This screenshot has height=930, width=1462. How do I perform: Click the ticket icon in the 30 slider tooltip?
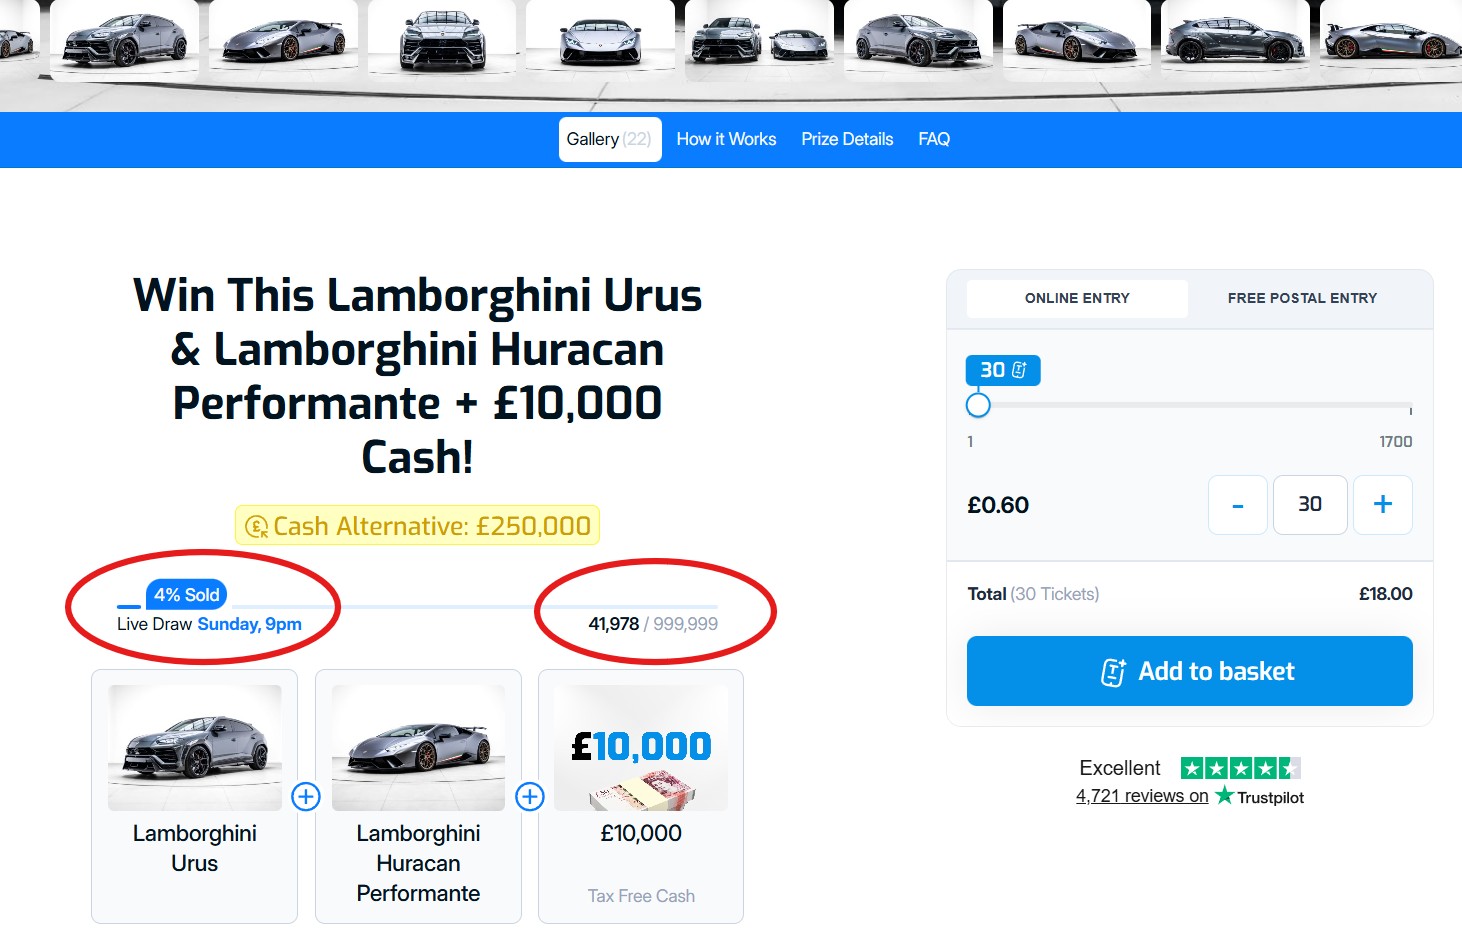click(x=1019, y=370)
